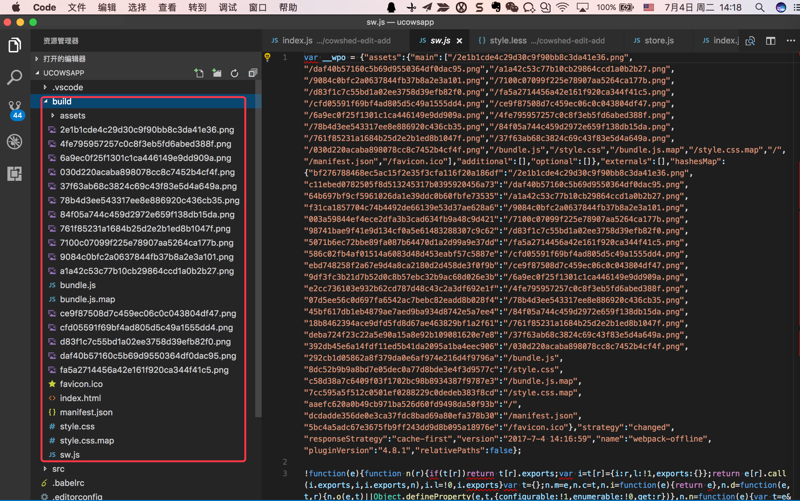Click the New File icon in UCOWSAPP header
800x501 pixels.
[x=199, y=73]
